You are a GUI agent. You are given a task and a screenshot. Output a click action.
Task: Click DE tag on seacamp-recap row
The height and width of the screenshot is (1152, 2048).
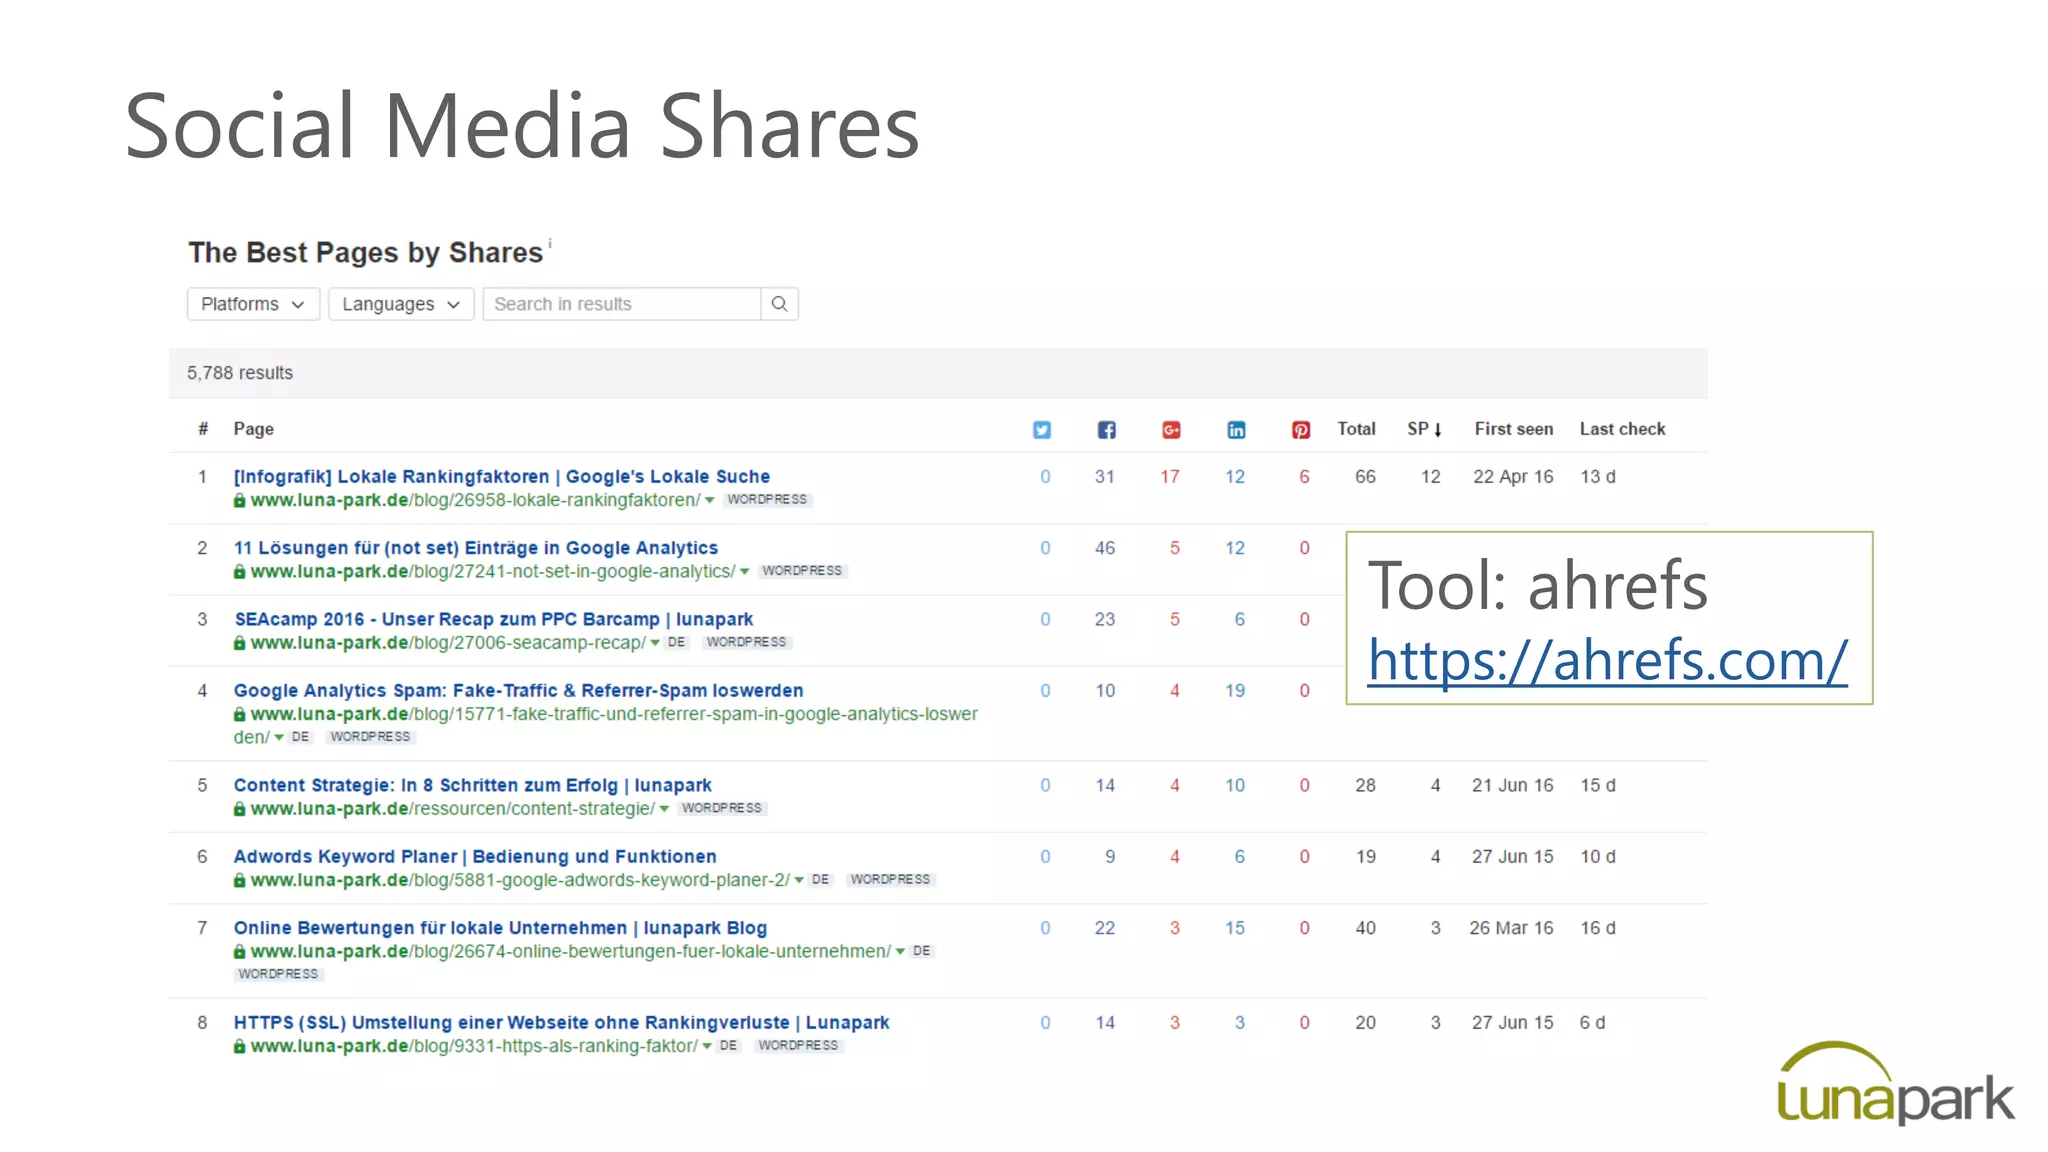point(677,643)
